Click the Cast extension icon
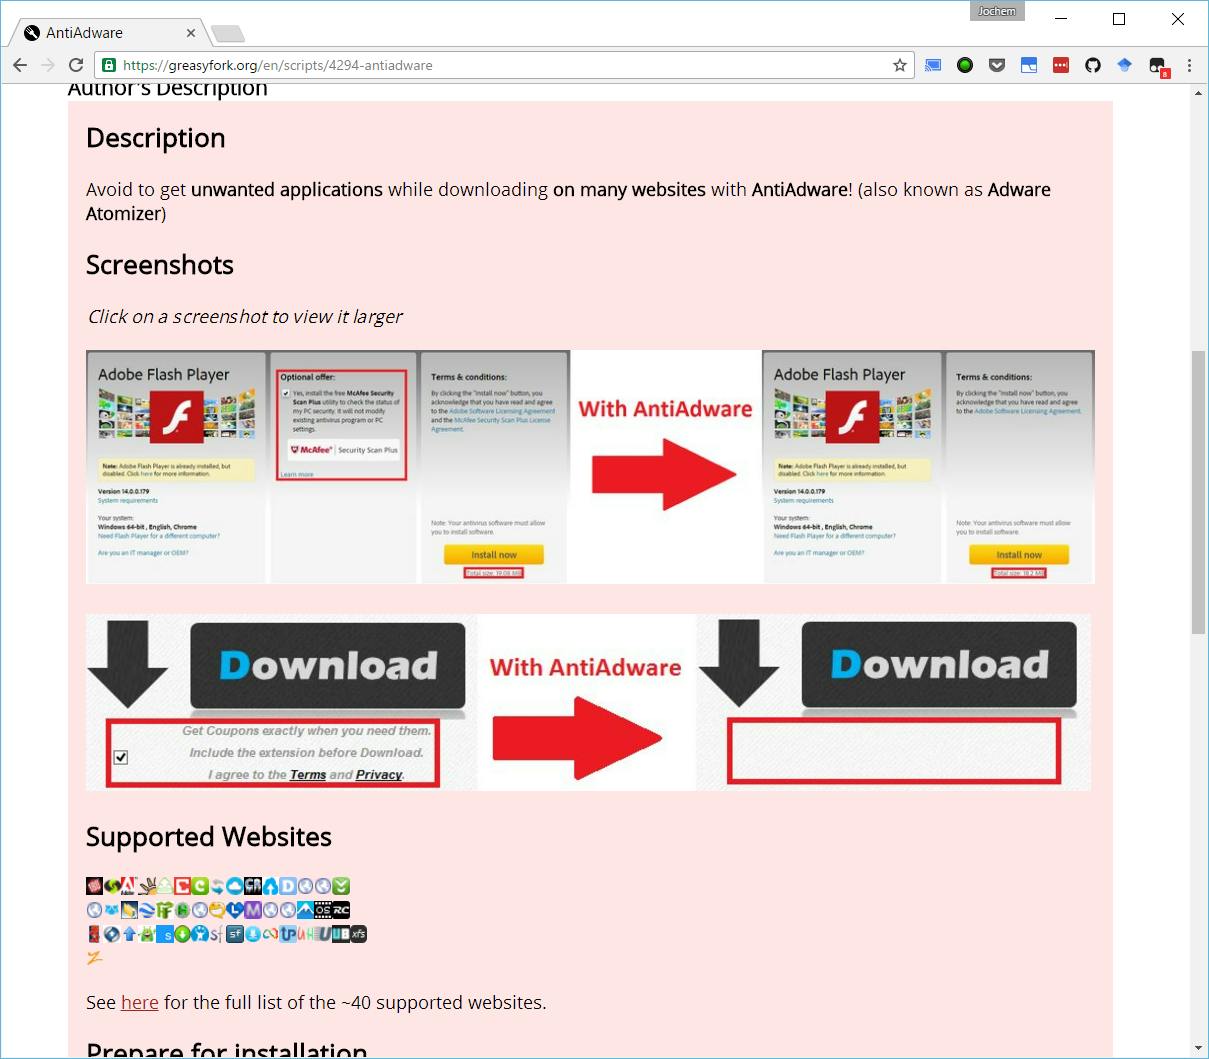Viewport: 1209px width, 1059px height. point(933,65)
